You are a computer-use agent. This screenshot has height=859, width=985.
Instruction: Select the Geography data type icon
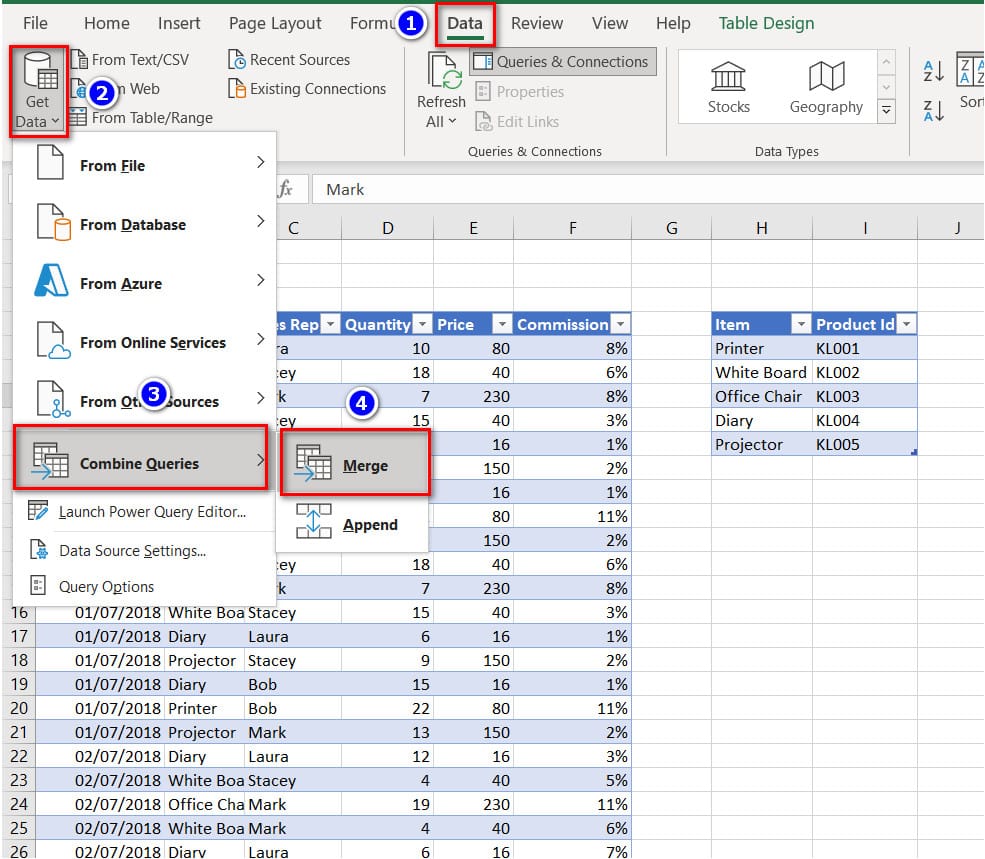tap(825, 77)
